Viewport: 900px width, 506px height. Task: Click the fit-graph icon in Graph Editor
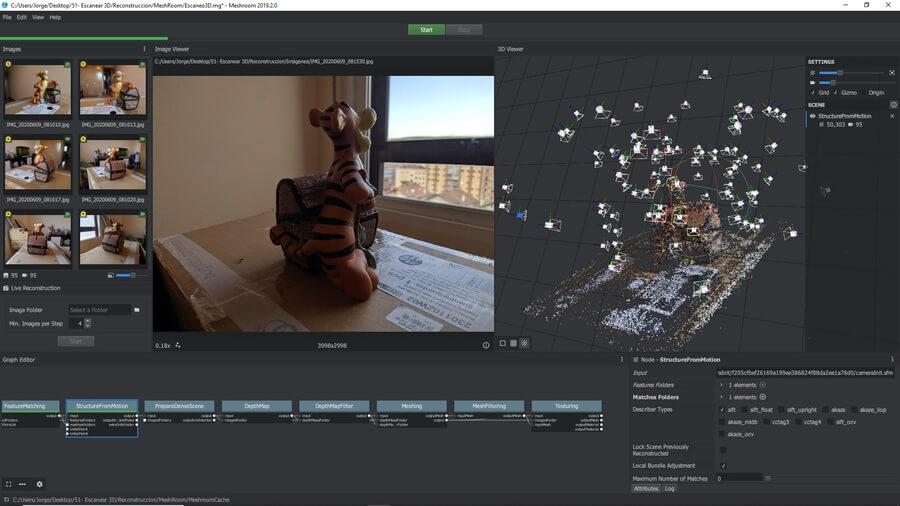click(8, 484)
